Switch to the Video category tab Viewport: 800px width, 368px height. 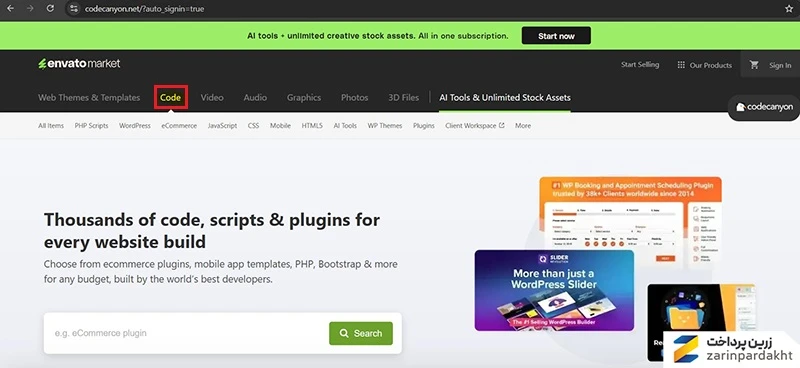212,97
